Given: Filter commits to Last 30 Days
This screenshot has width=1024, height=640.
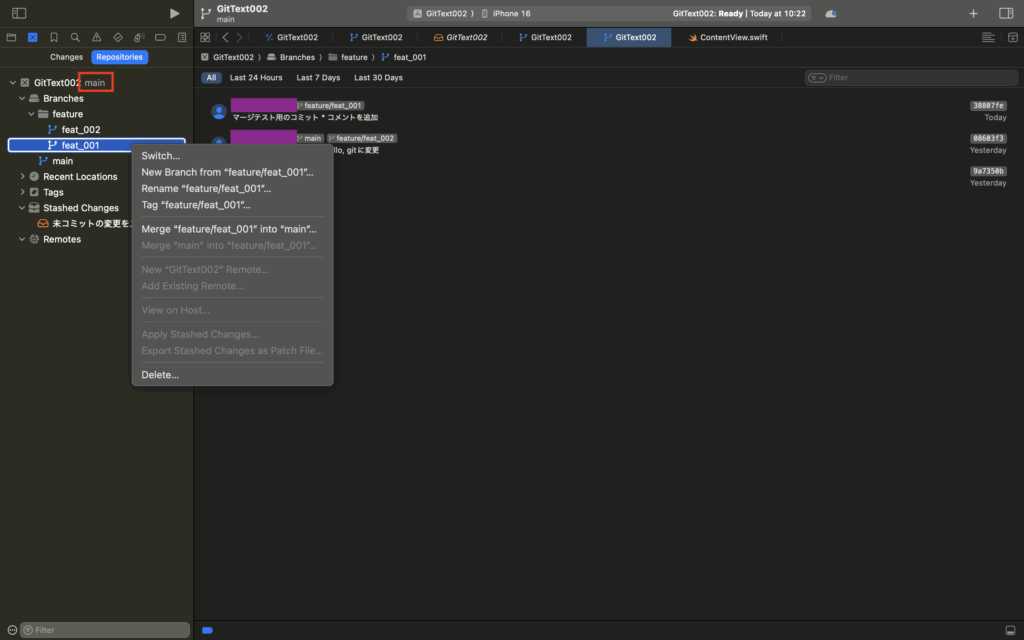Looking at the screenshot, I should coord(378,77).
